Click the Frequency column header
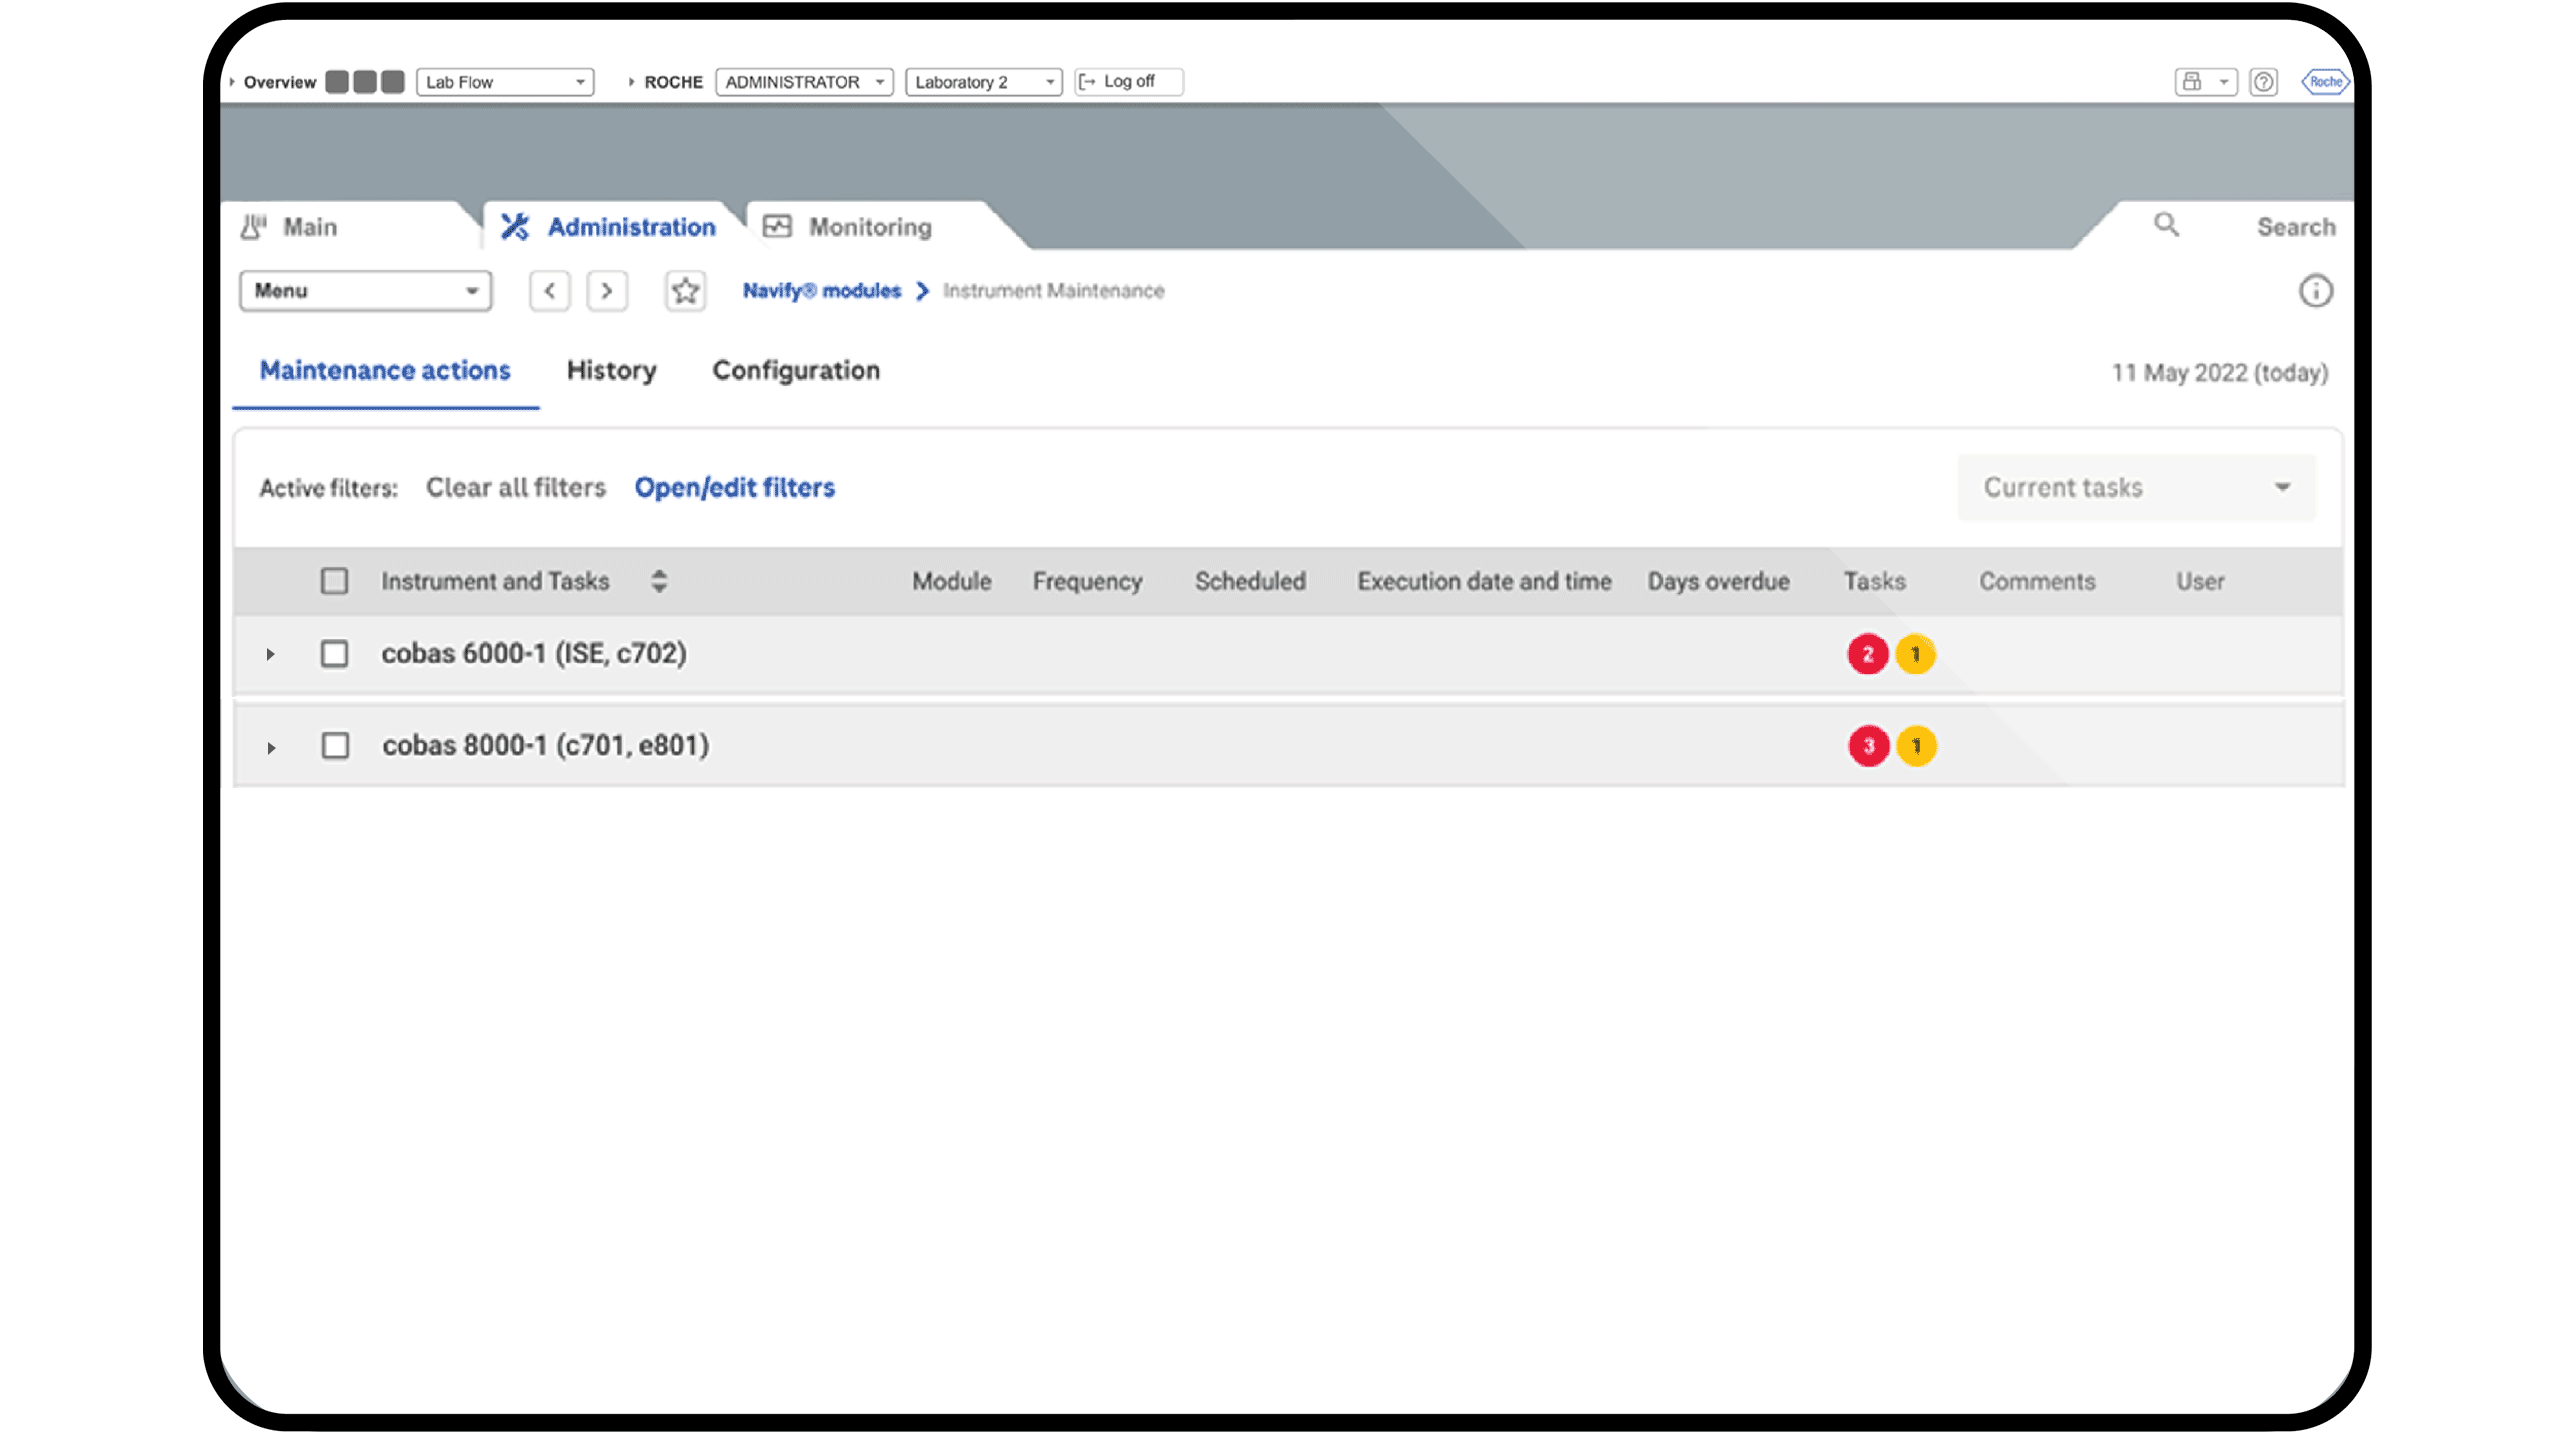The image size is (2574, 1432). 1087,581
